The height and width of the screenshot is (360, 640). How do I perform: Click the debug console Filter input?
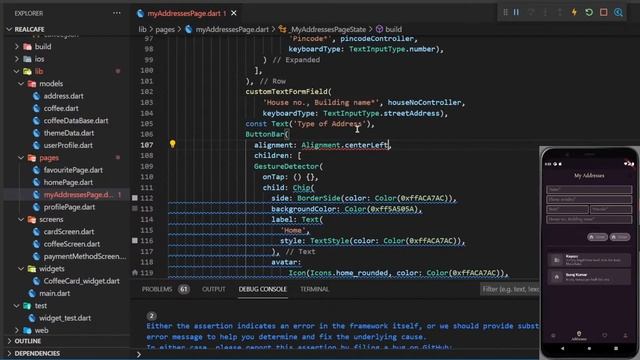tap(510, 289)
